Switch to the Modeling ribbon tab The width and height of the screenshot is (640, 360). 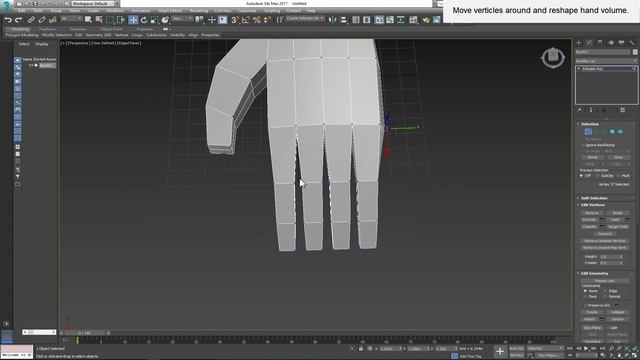click(20, 29)
